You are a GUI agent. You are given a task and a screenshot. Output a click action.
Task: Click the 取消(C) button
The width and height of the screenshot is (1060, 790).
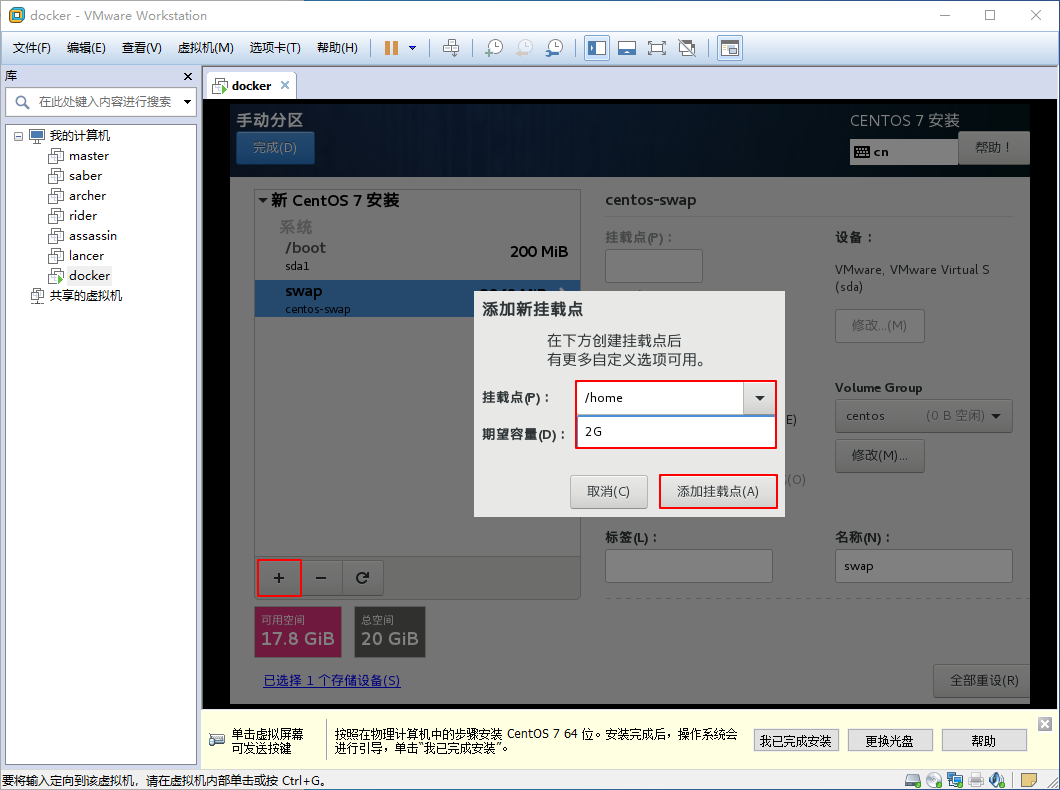pos(608,491)
